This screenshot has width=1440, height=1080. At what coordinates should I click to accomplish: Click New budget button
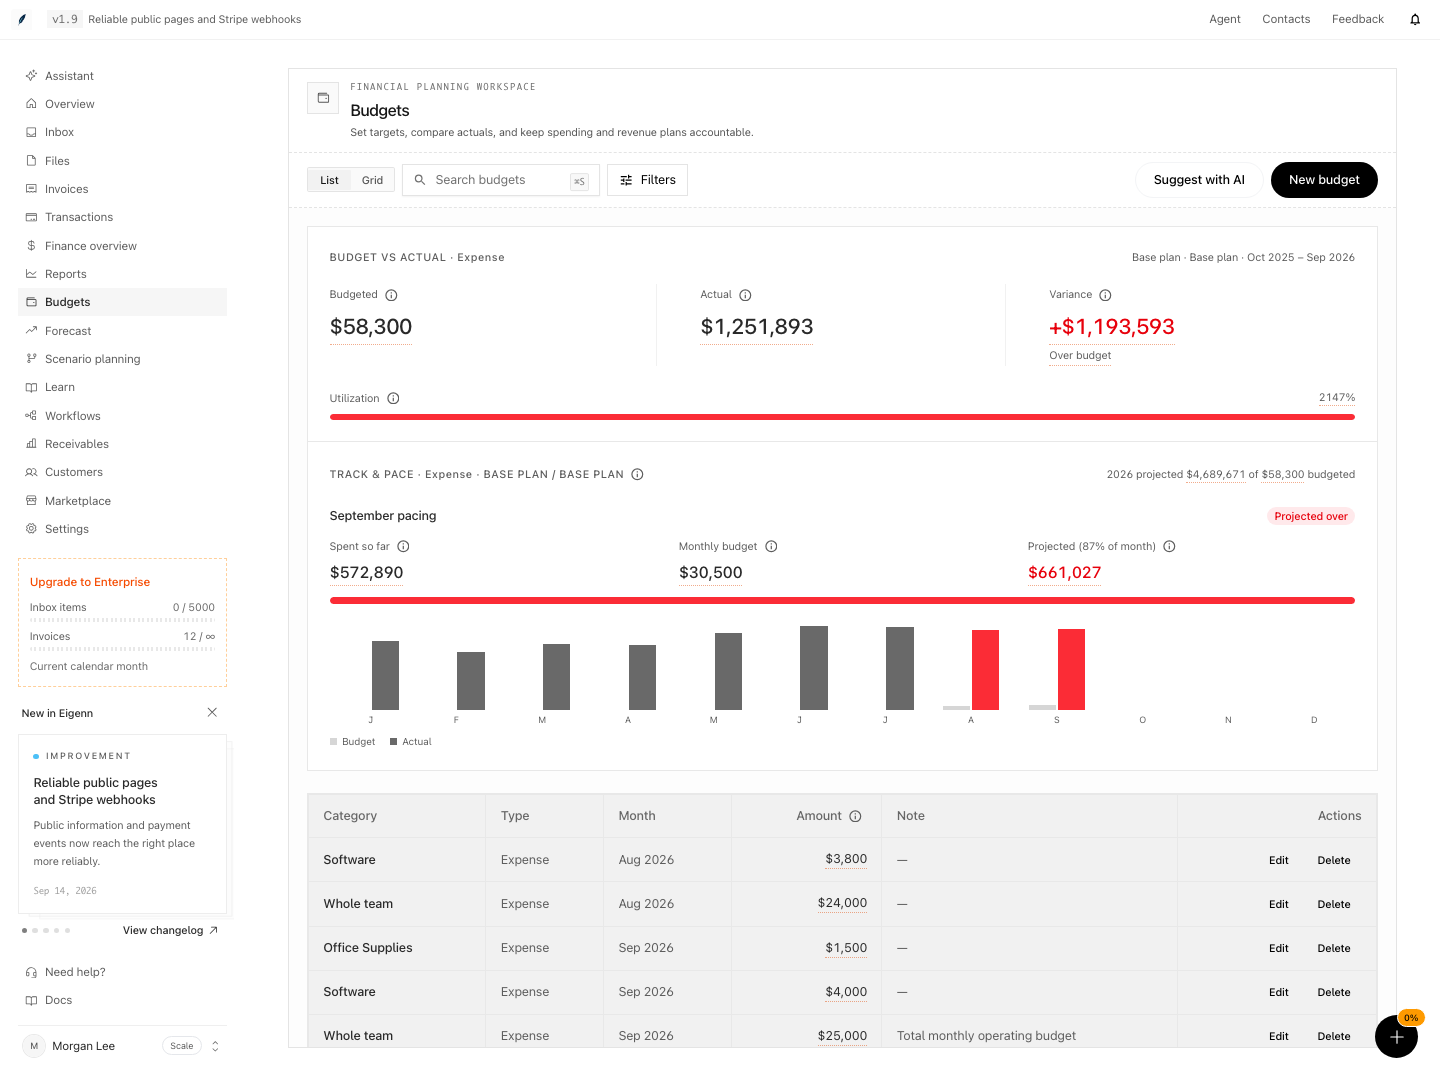(1324, 180)
